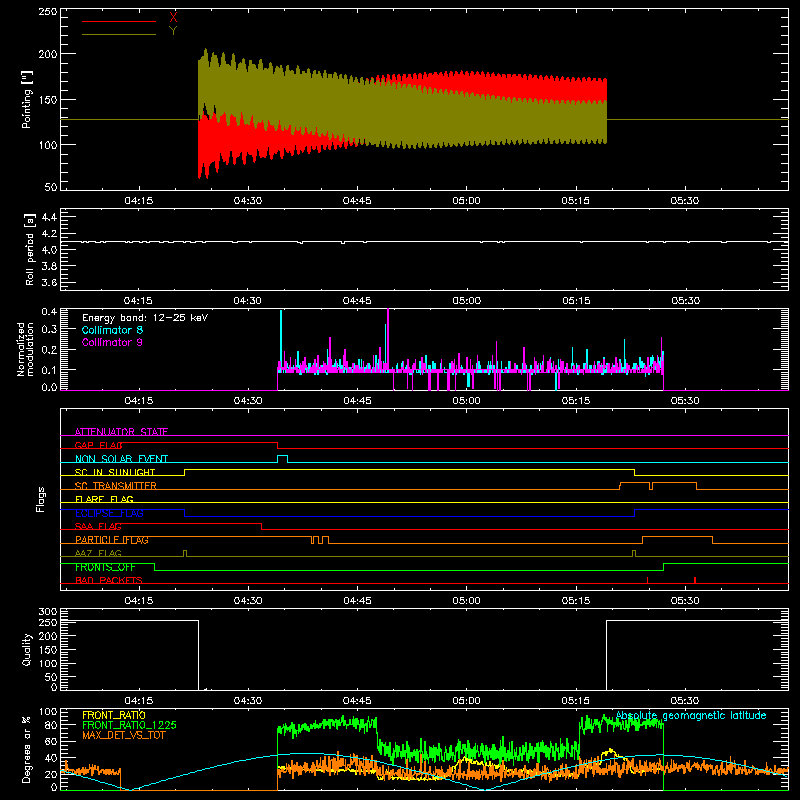The width and height of the screenshot is (800, 800).
Task: Click the orange MAX_DET_VS_TOT legend entry
Action: point(123,735)
